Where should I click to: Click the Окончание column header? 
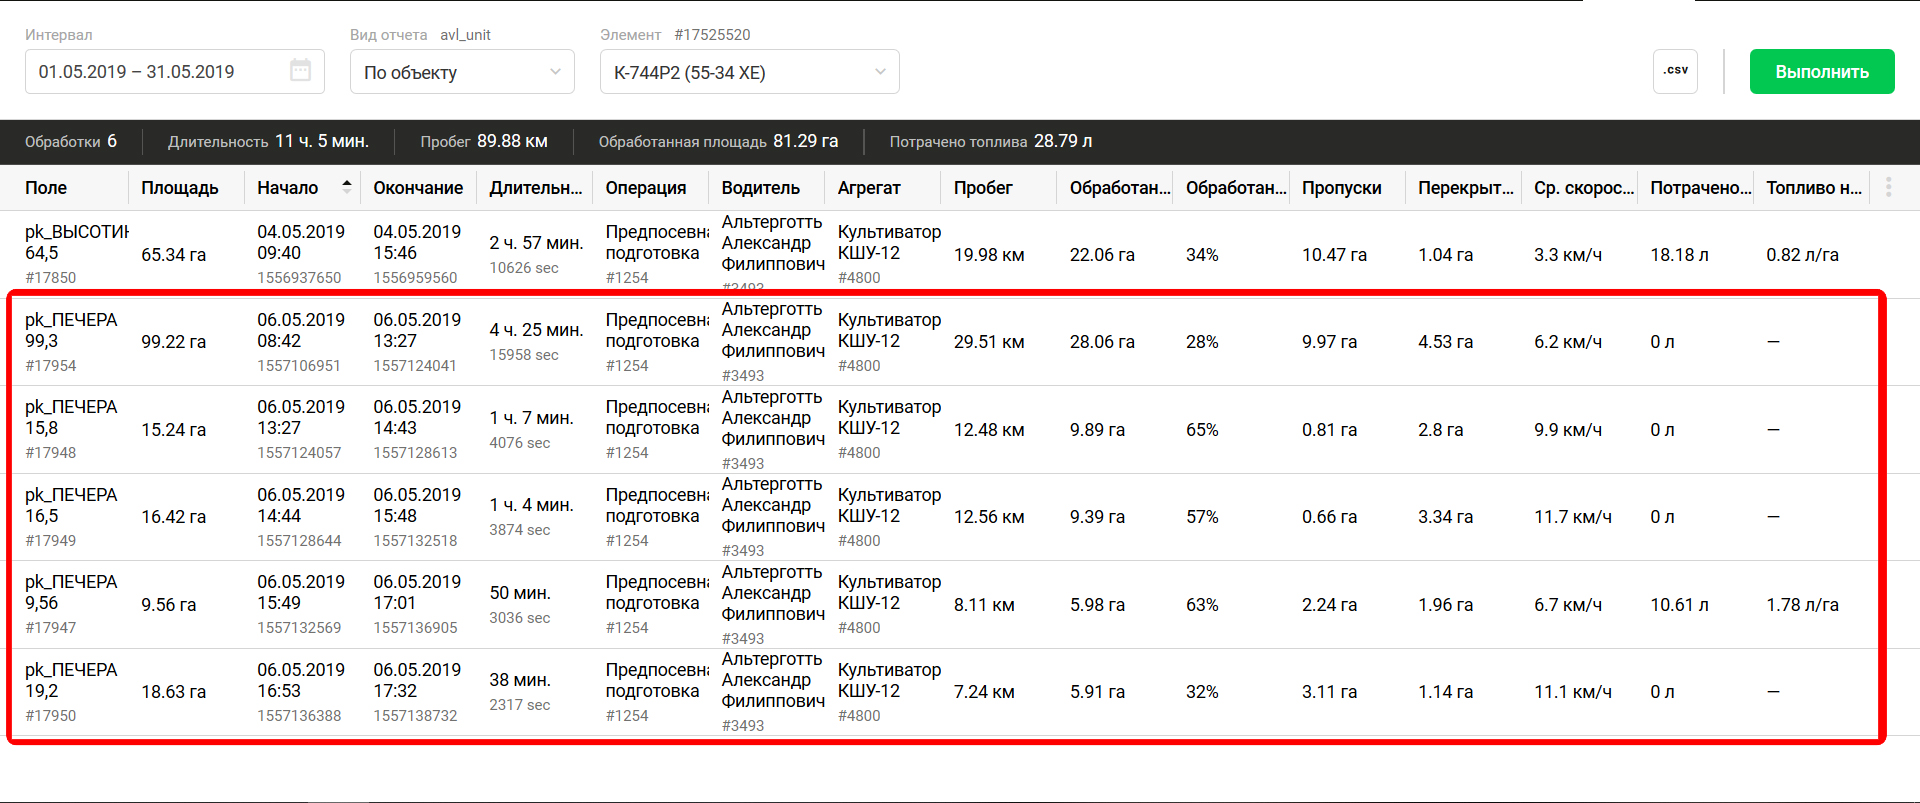coord(418,188)
